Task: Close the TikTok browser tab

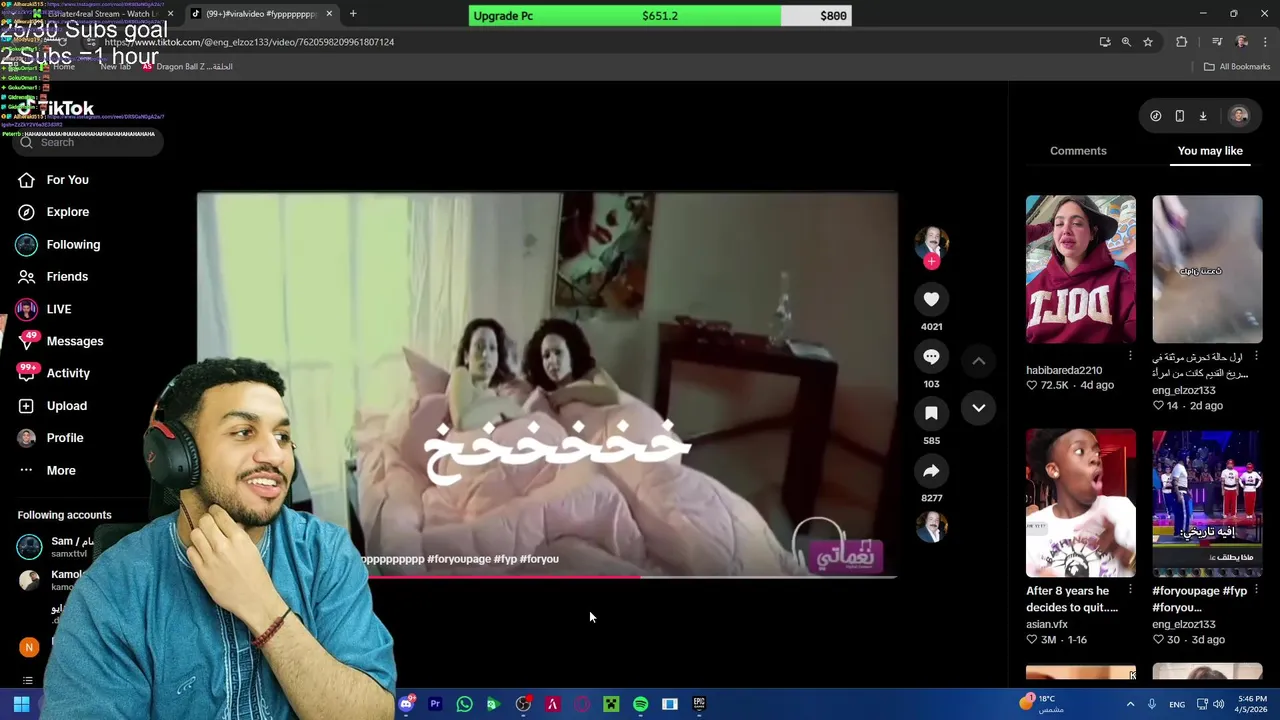Action: [329, 14]
